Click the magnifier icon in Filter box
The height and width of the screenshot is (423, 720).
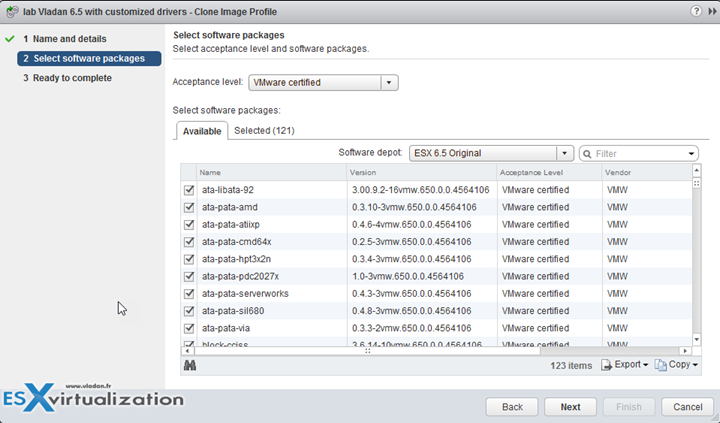click(x=587, y=154)
